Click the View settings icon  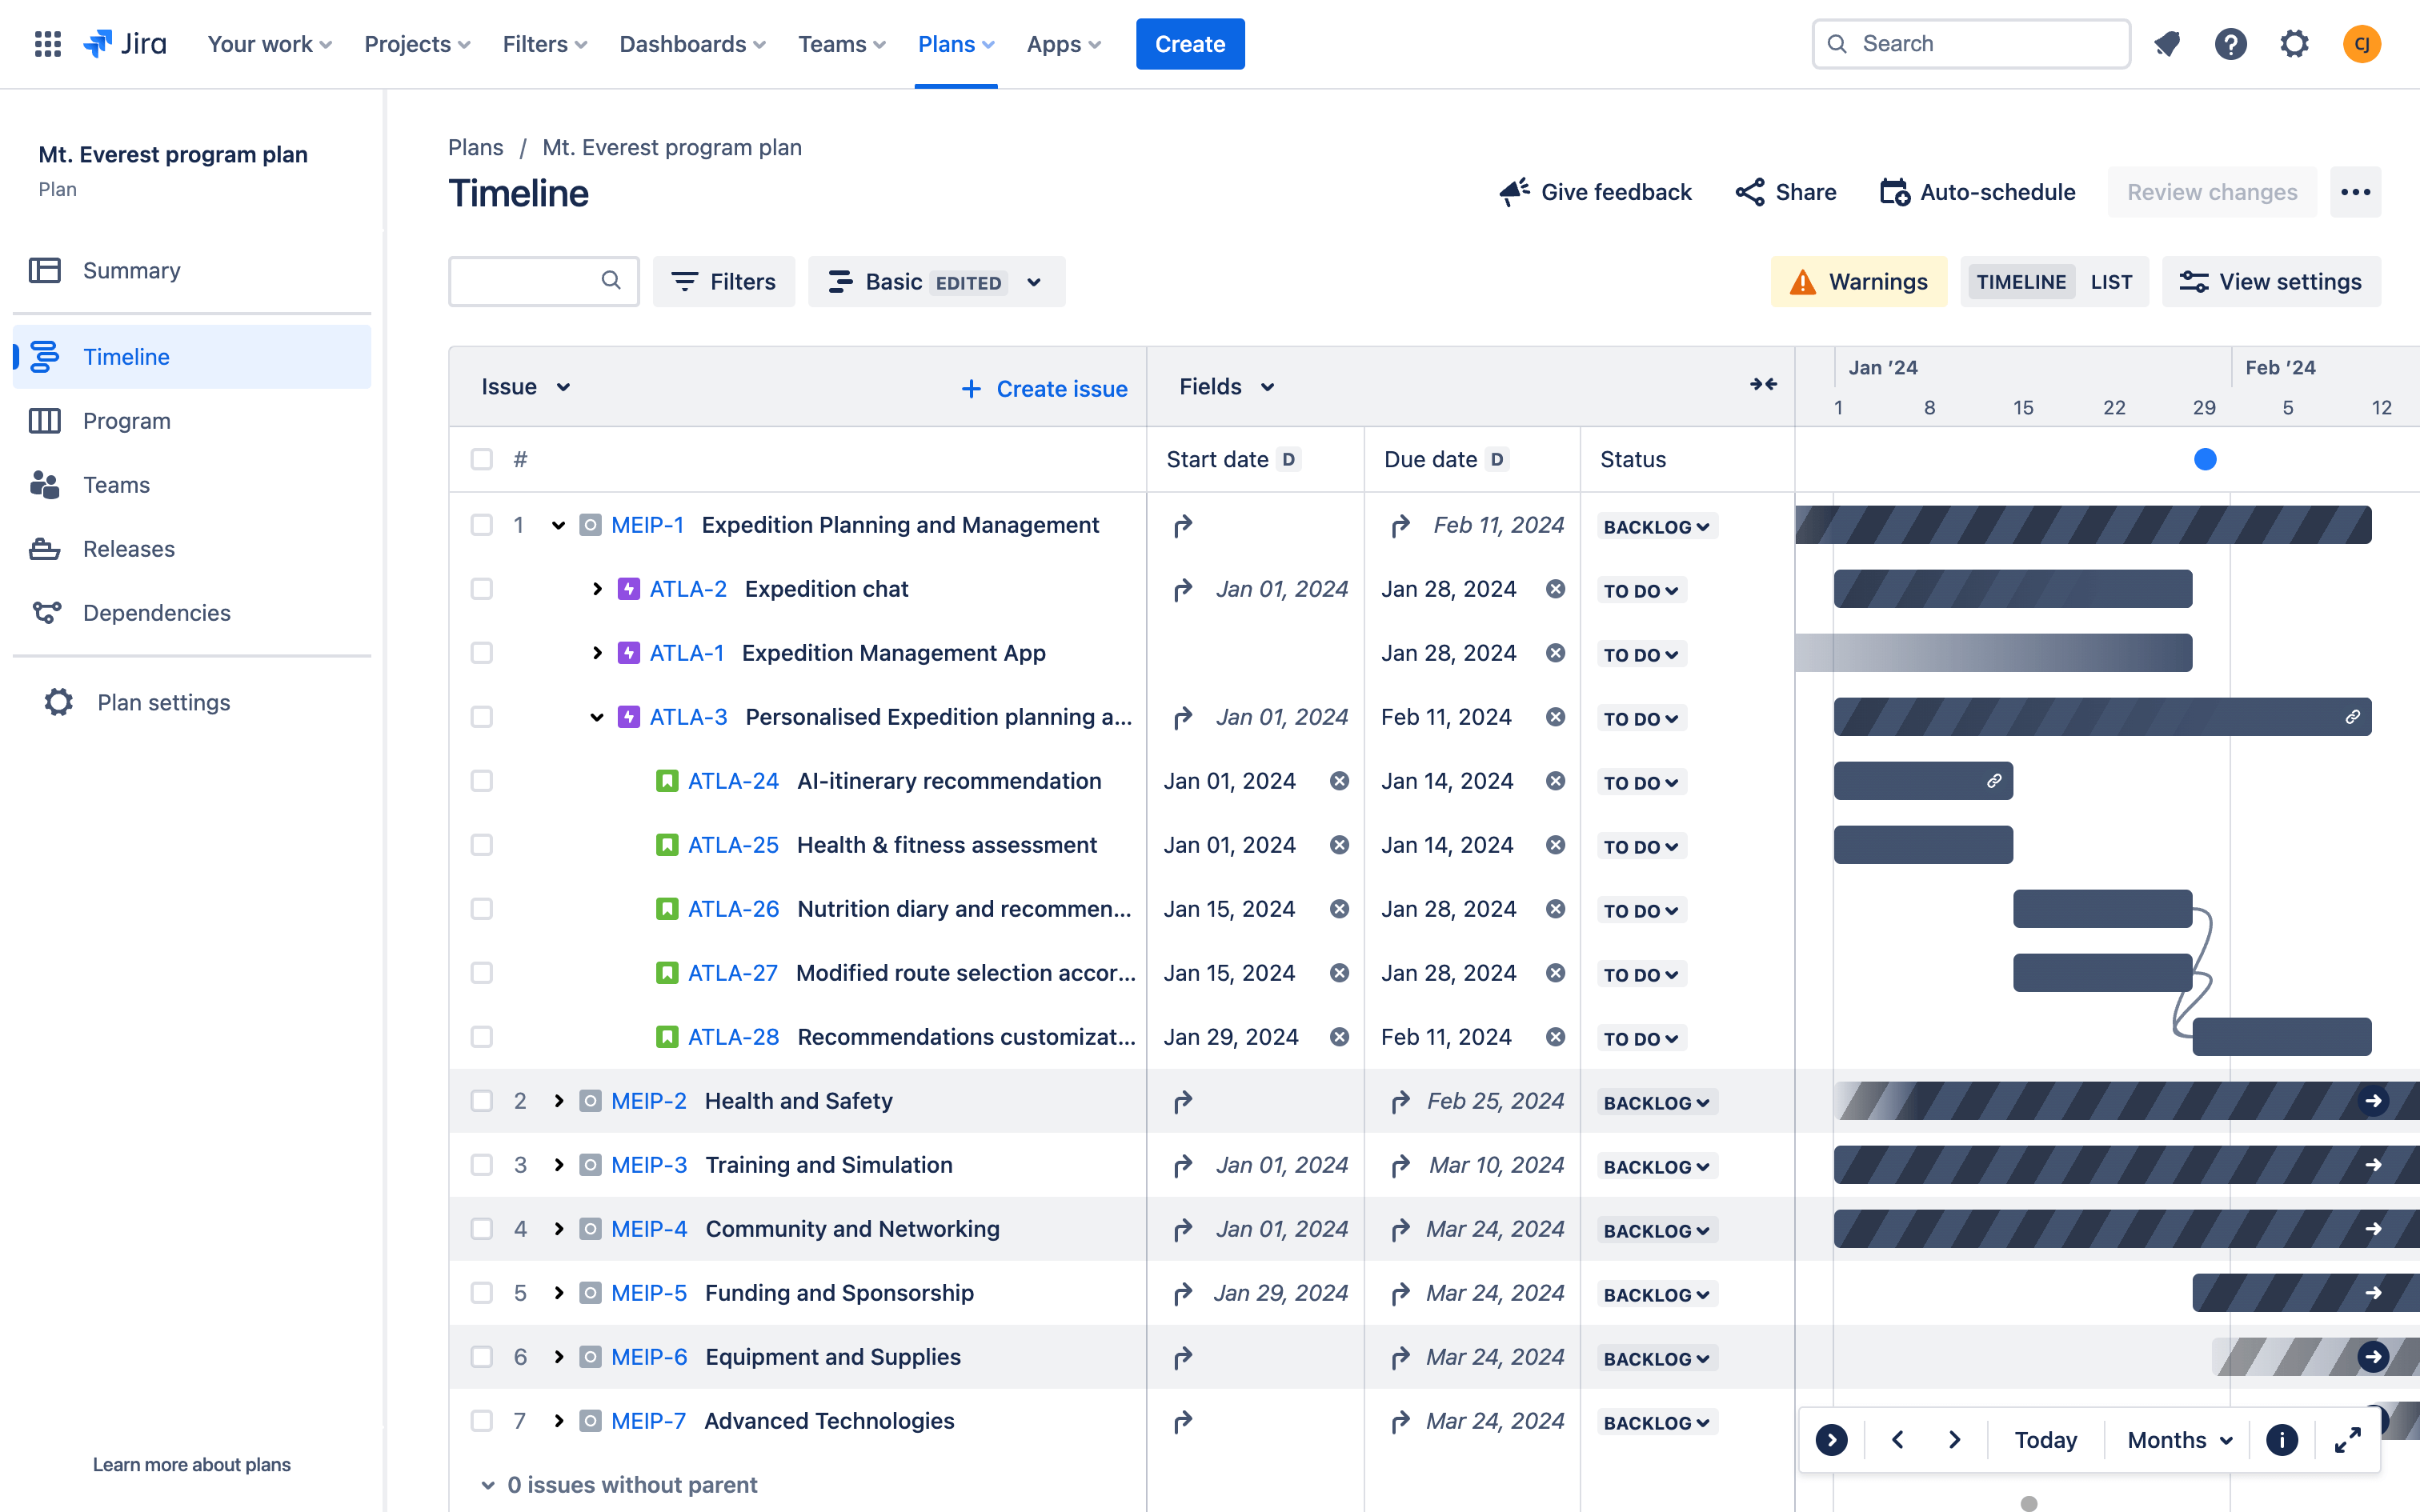click(x=2194, y=281)
